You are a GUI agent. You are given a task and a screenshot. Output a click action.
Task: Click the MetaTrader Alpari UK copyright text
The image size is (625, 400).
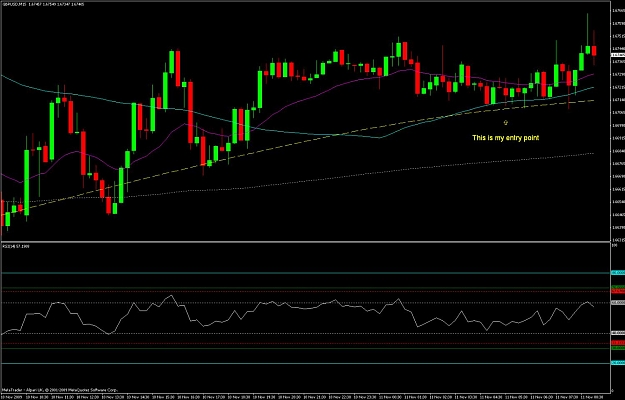tap(59, 390)
